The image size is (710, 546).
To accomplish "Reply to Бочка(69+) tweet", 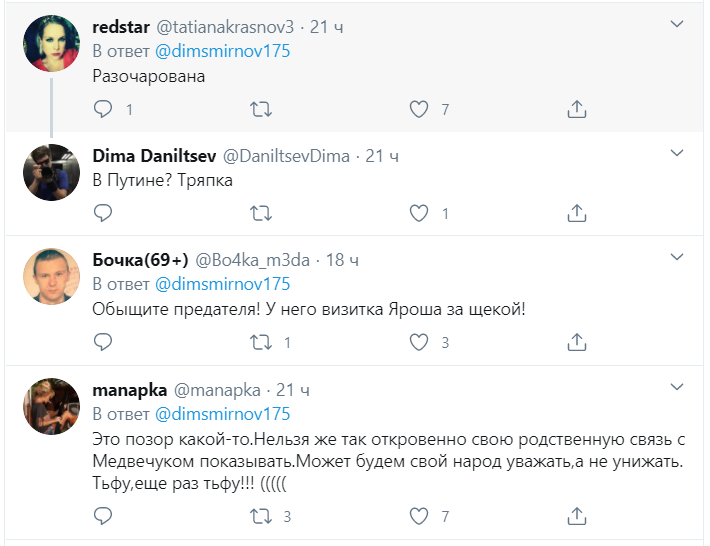I will coord(102,342).
